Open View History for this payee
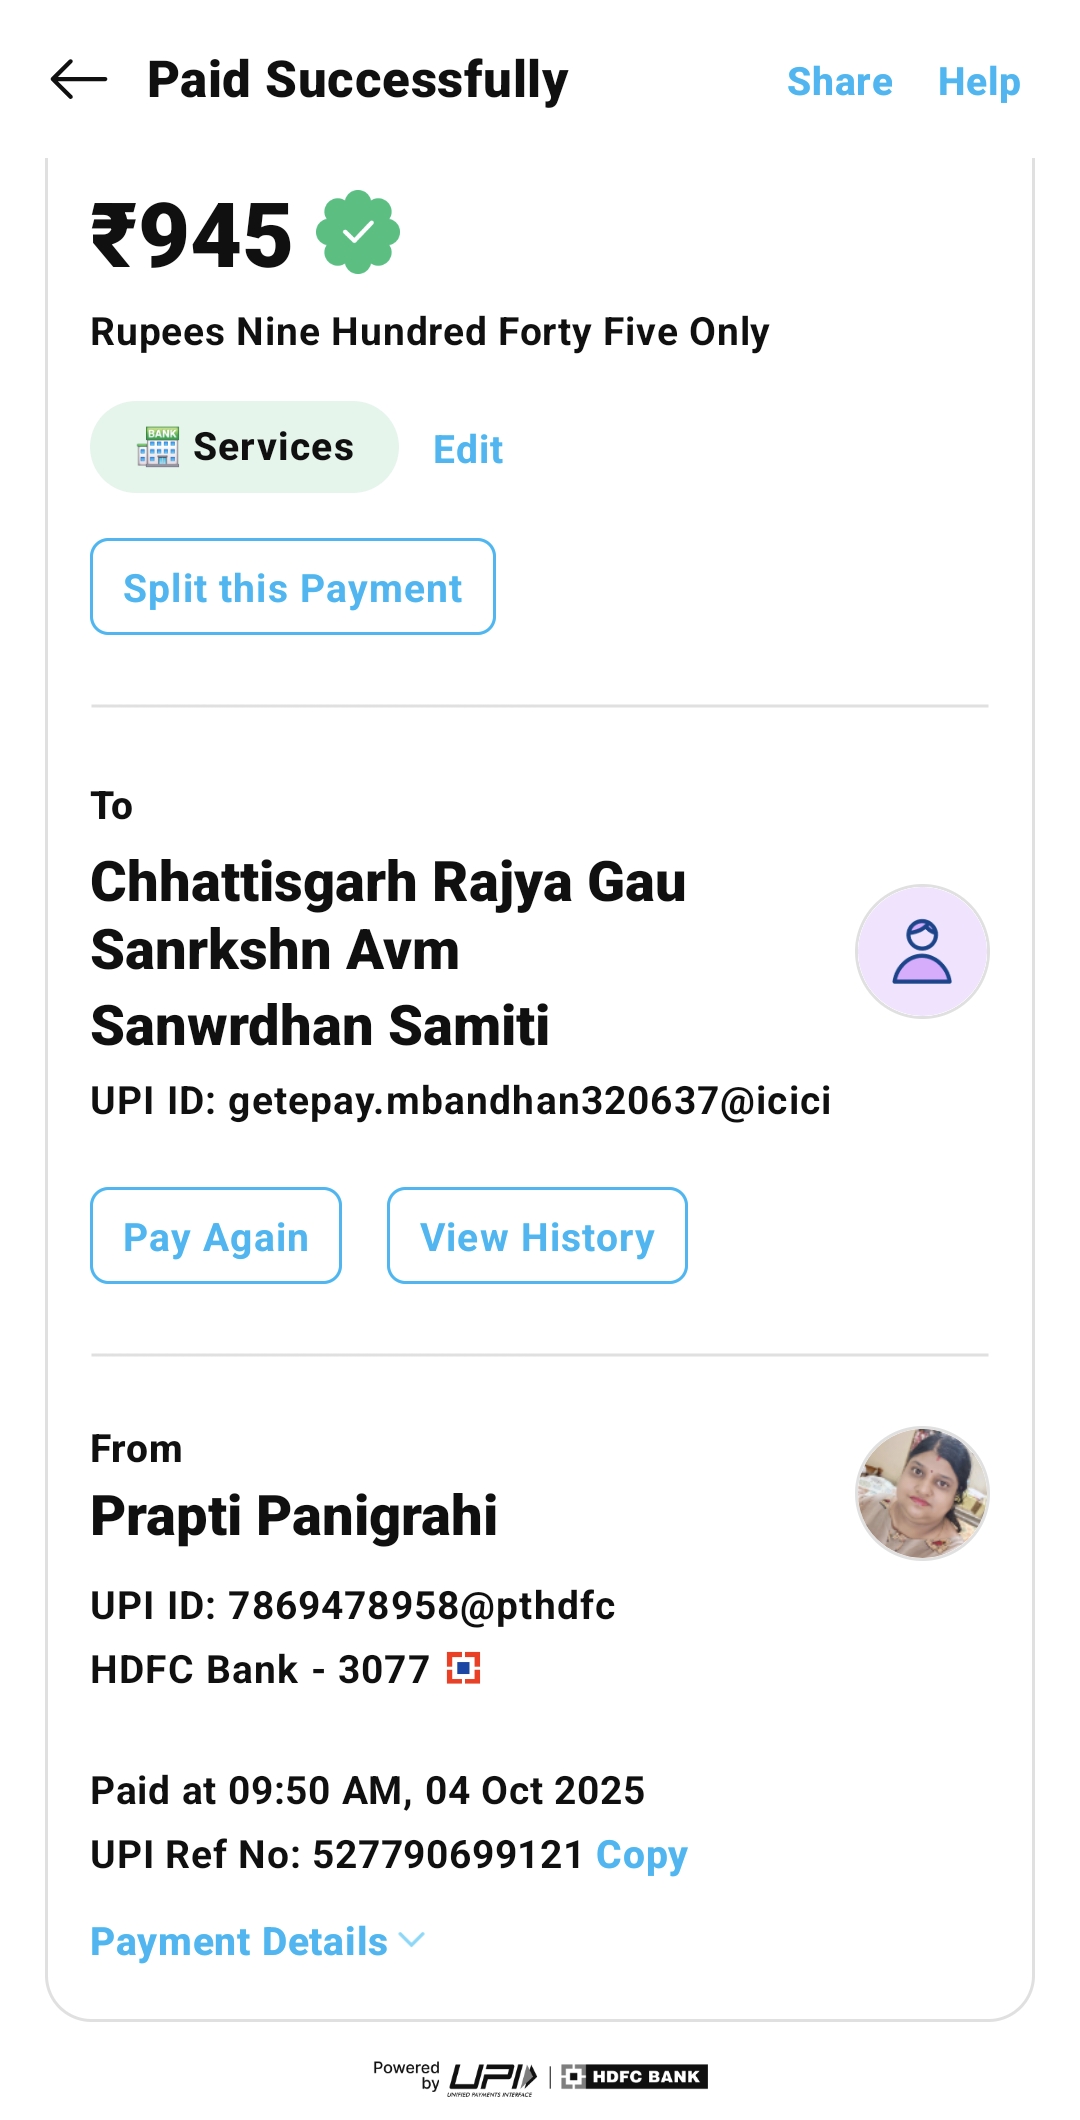Screen dimensions: 1080x2120 coord(537,1236)
